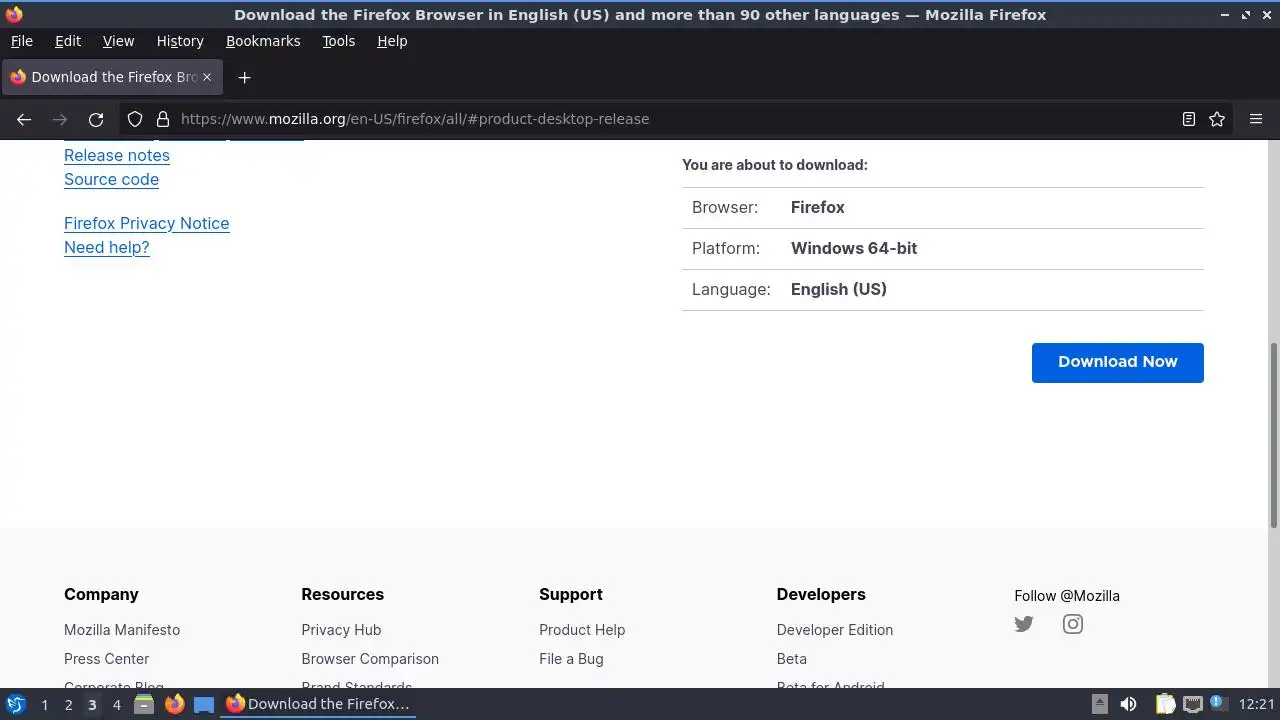Viewport: 1280px width, 720px height.
Task: Toggle reader view in the address bar
Action: [x=1188, y=119]
